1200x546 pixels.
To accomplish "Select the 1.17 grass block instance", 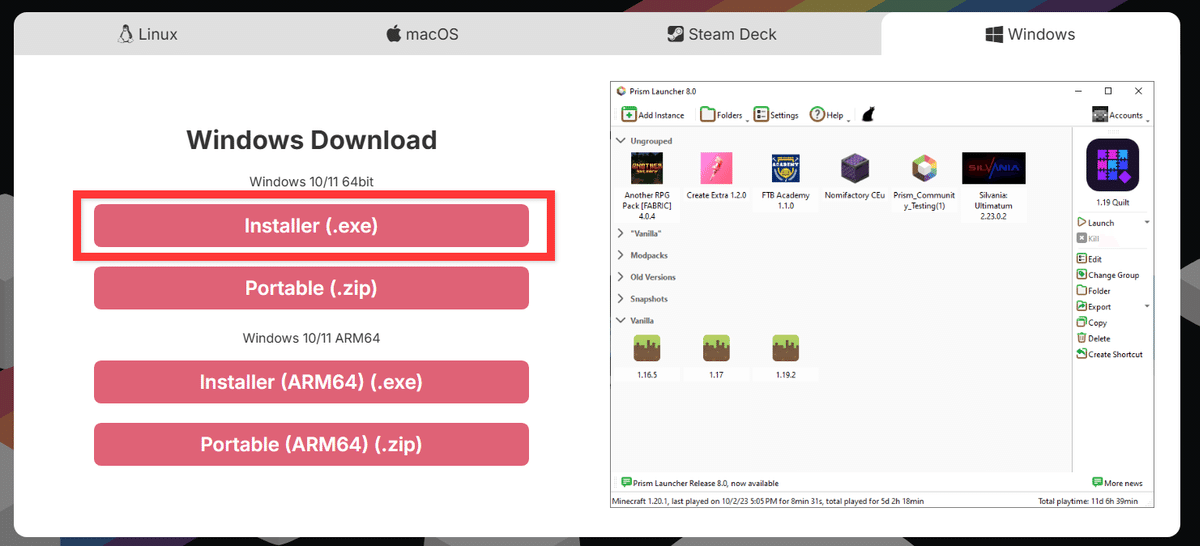I will pyautogui.click(x=716, y=348).
